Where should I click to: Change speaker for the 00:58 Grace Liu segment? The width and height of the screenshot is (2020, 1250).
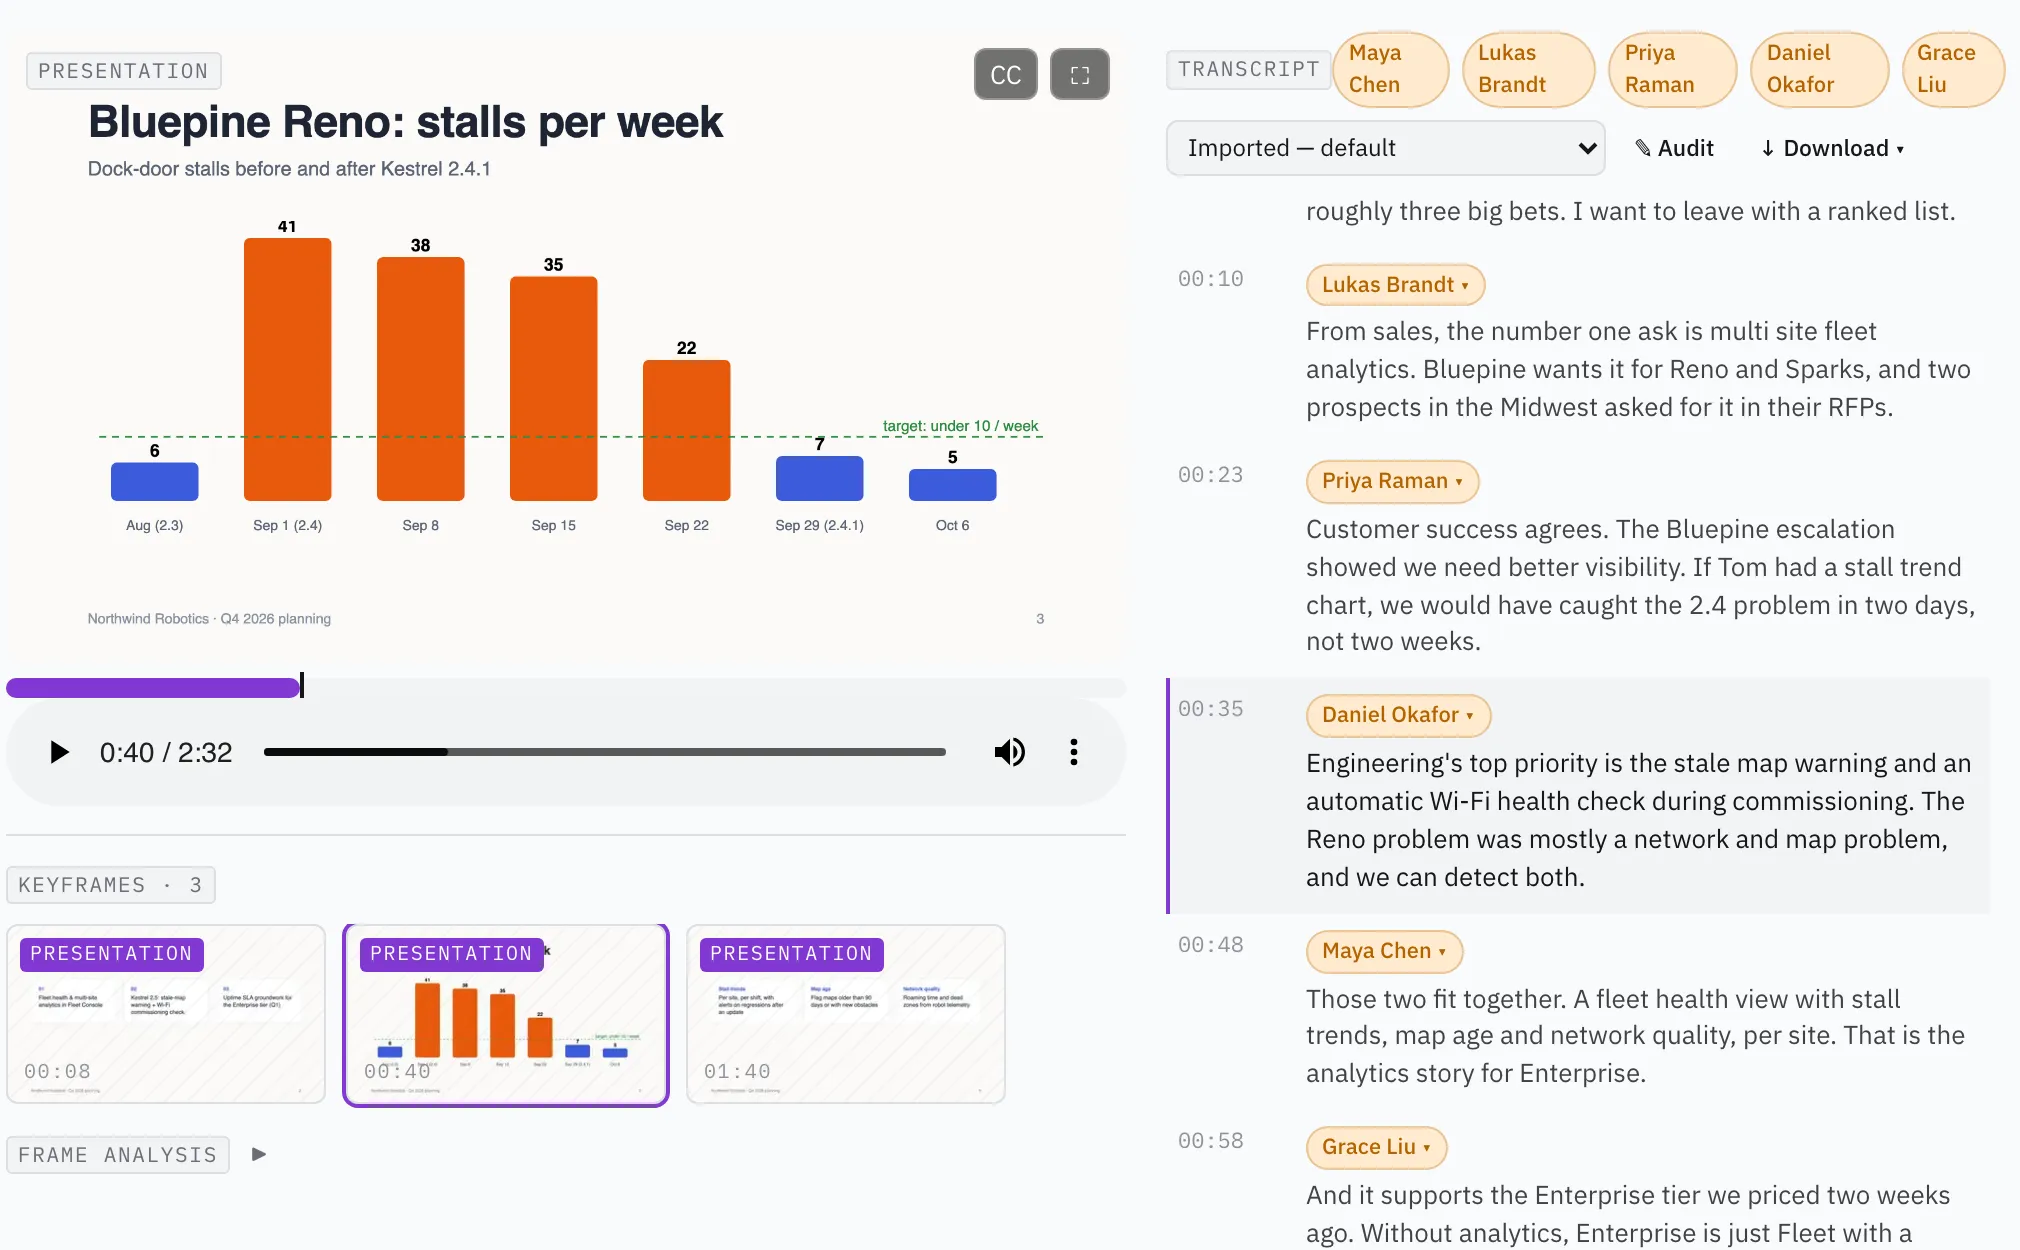tap(1376, 1147)
